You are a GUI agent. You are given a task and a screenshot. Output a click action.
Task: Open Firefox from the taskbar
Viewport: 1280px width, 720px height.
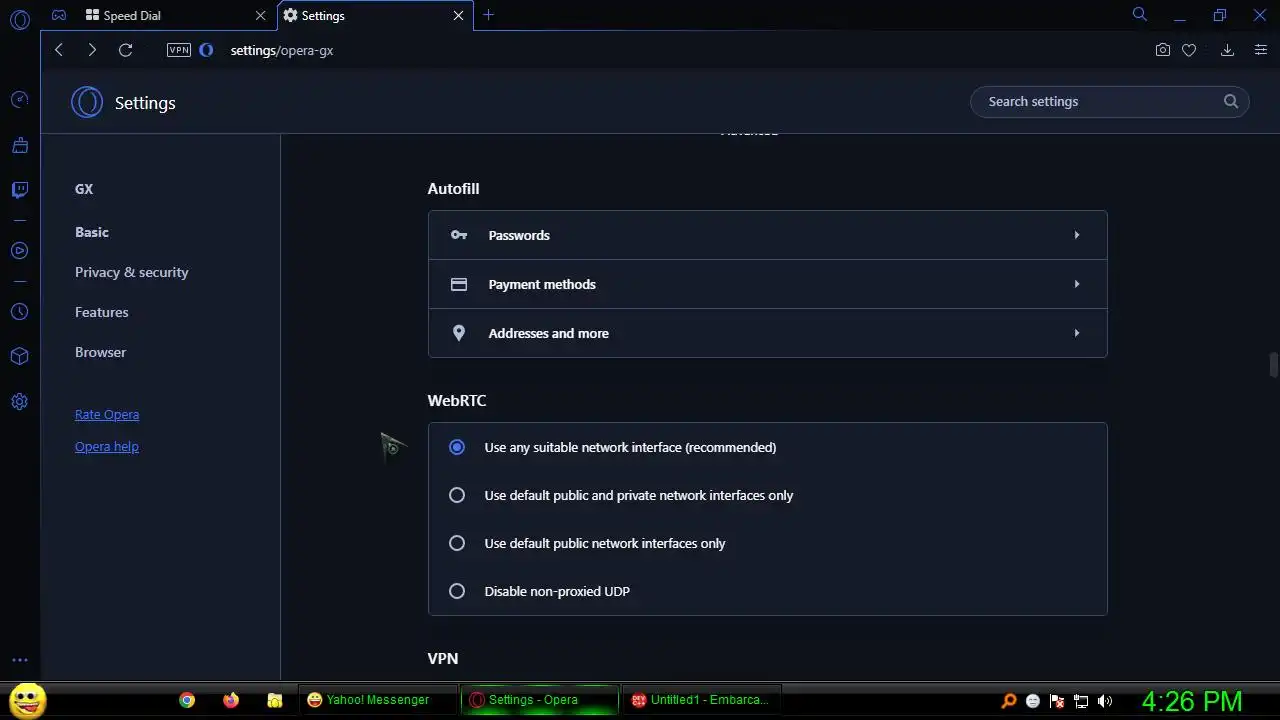click(x=231, y=700)
